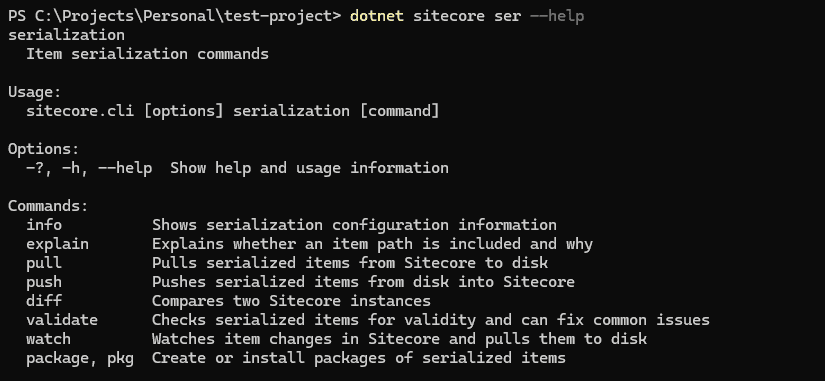Click 'sitecore.cli [options] serialization [command]' usage line
The image size is (825, 381).
click(x=233, y=111)
